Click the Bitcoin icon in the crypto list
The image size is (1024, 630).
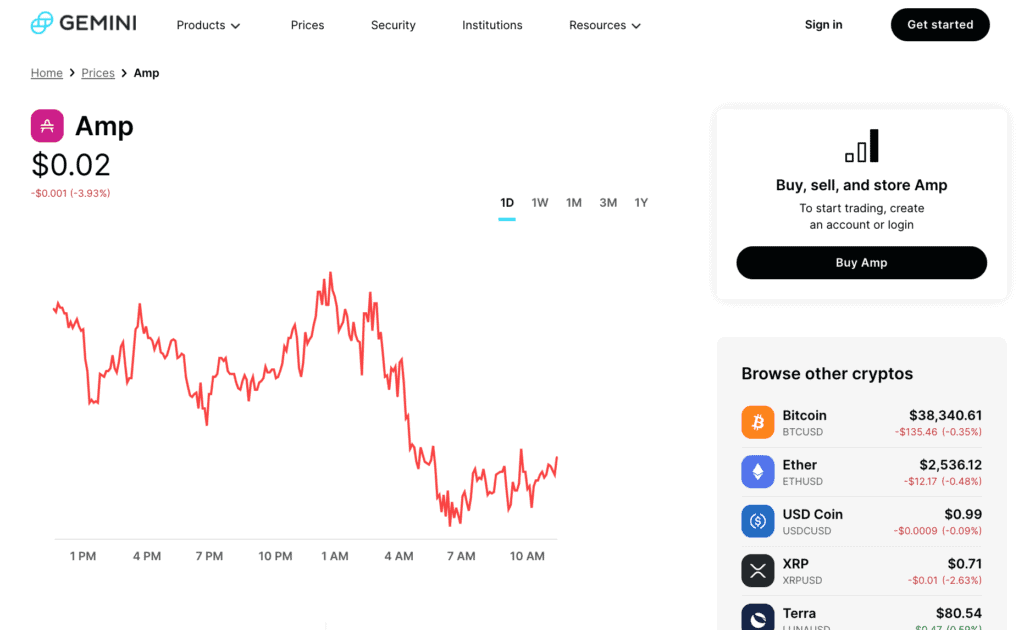pyautogui.click(x=757, y=421)
